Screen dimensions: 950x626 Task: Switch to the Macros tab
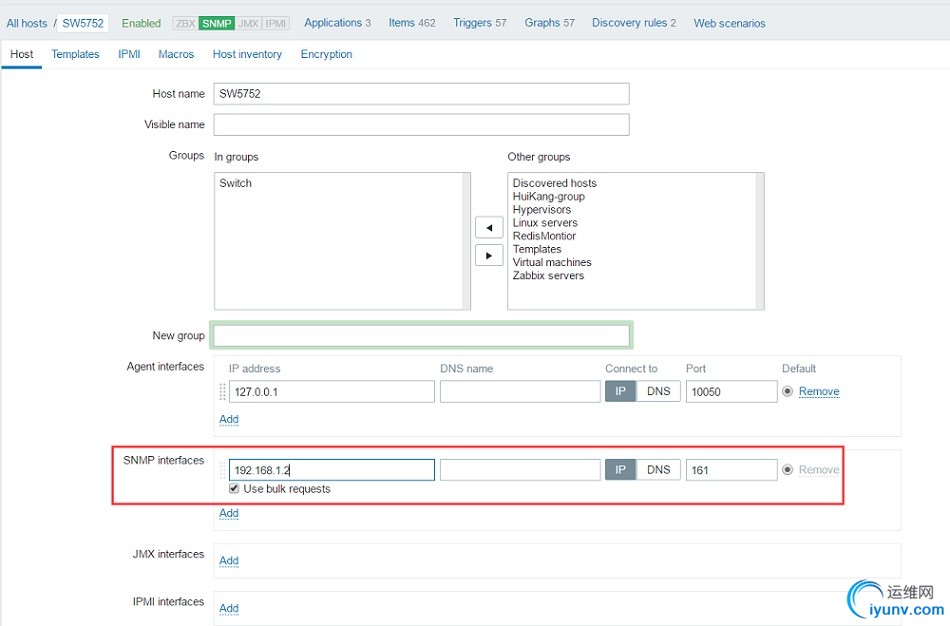[x=176, y=54]
